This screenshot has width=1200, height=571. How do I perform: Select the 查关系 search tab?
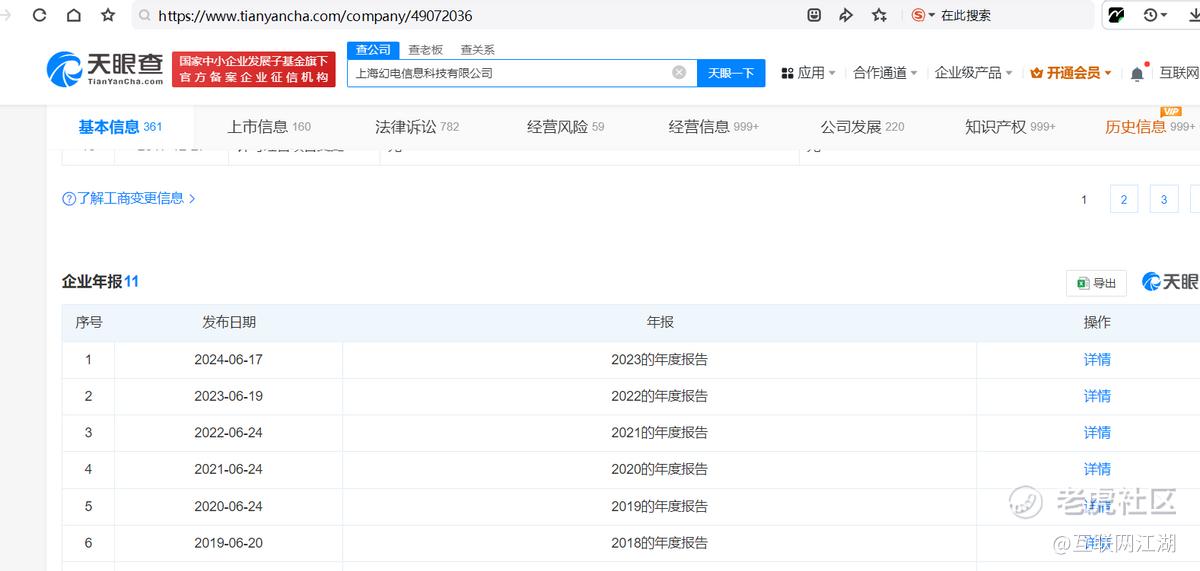pyautogui.click(x=477, y=50)
